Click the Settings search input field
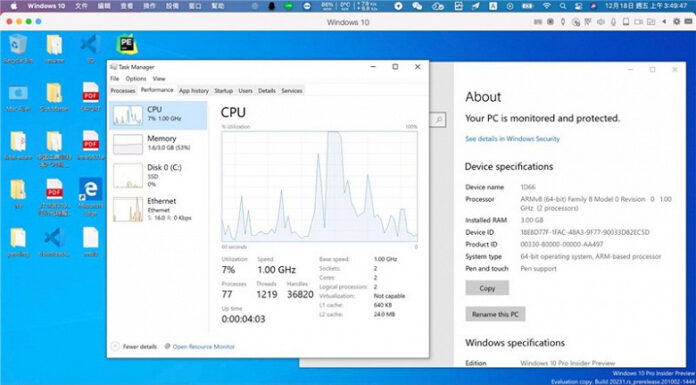Screen dimensions: 696x385 pos(438,119)
